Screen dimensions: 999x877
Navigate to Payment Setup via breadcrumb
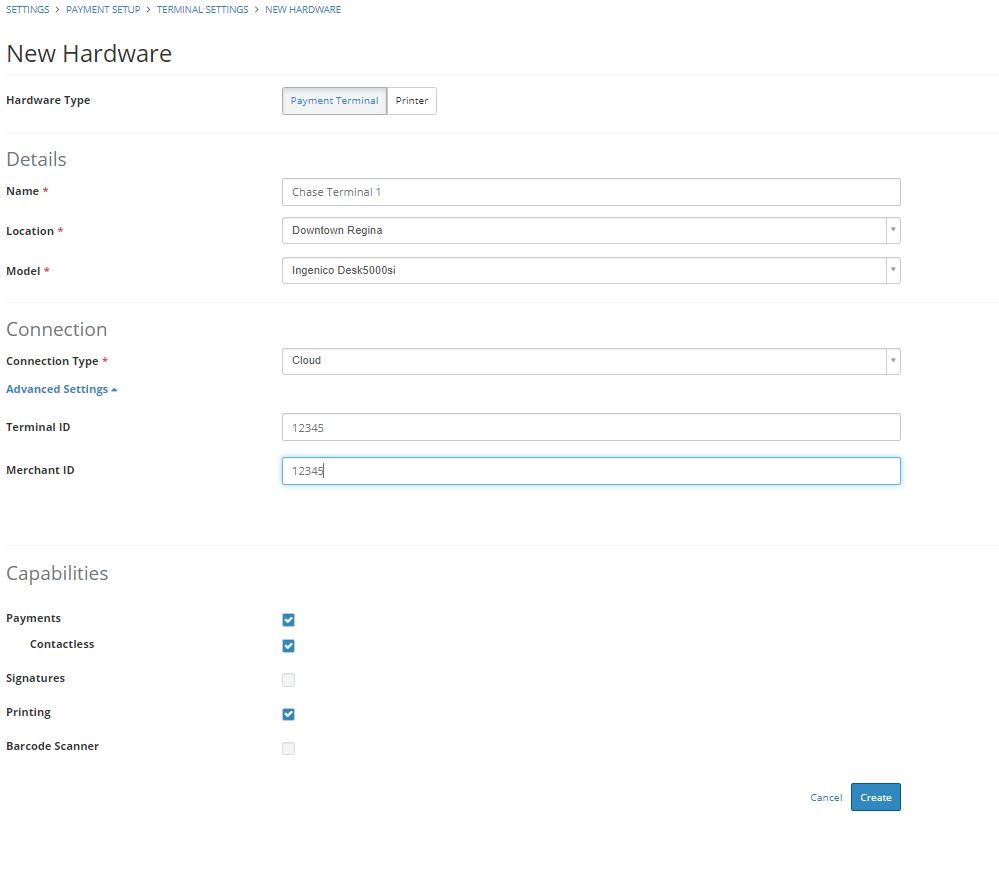(x=102, y=9)
